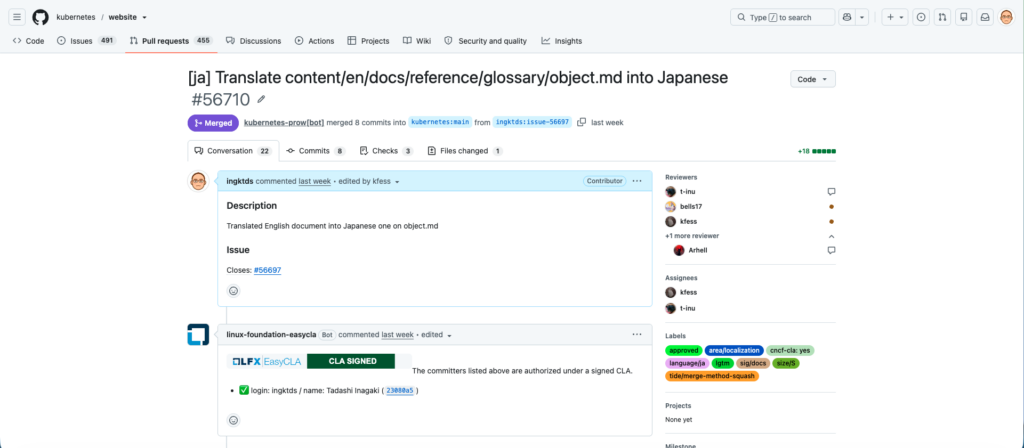1024x448 pixels.
Task: Click the approved label
Action: [x=684, y=350]
